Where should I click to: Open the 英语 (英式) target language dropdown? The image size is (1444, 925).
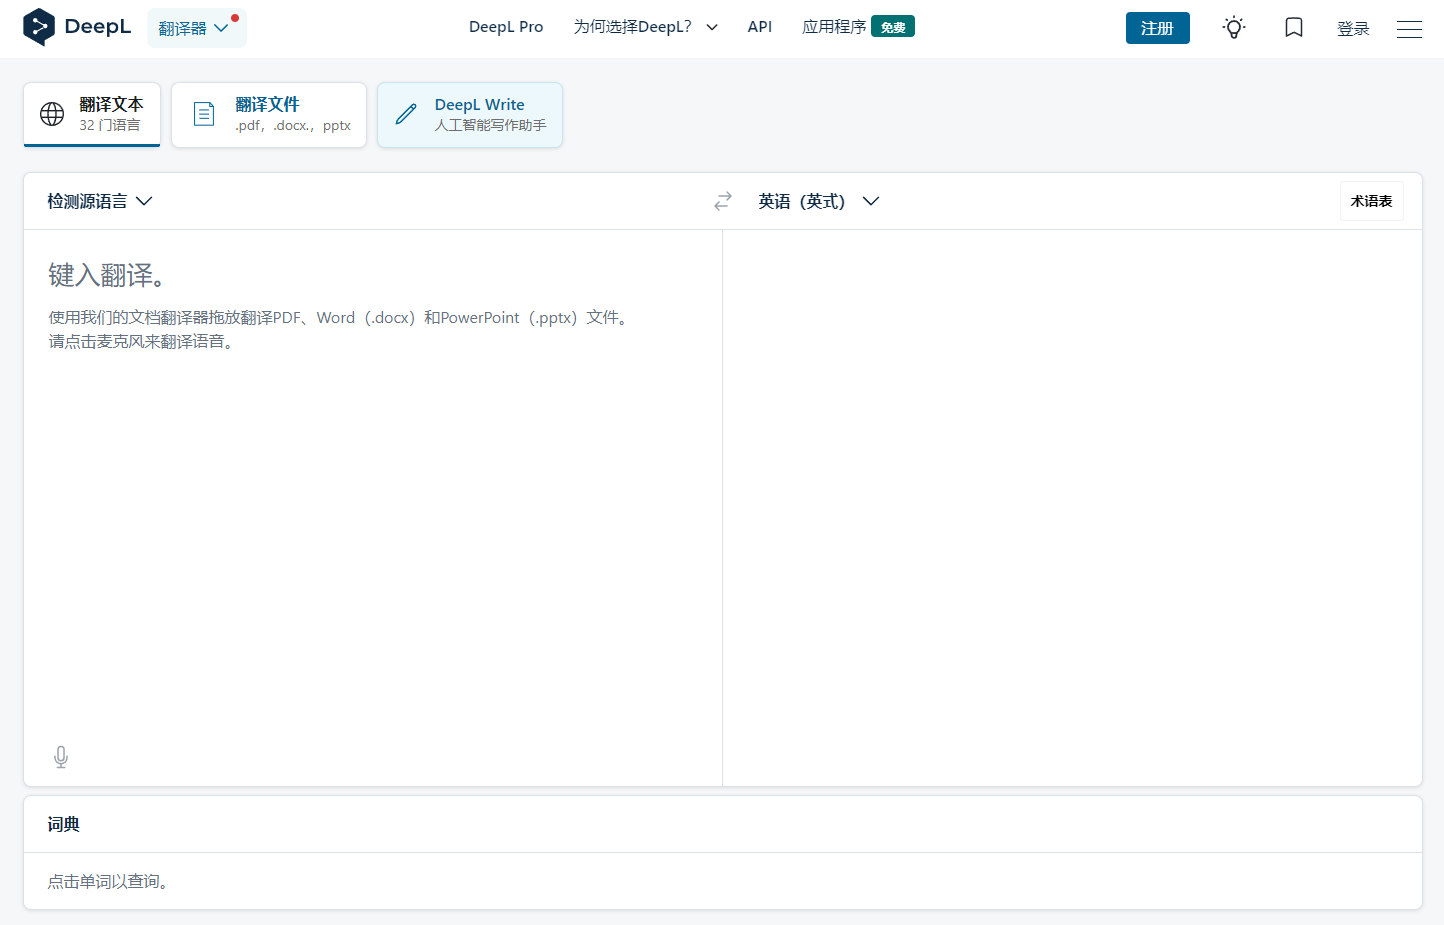point(819,201)
